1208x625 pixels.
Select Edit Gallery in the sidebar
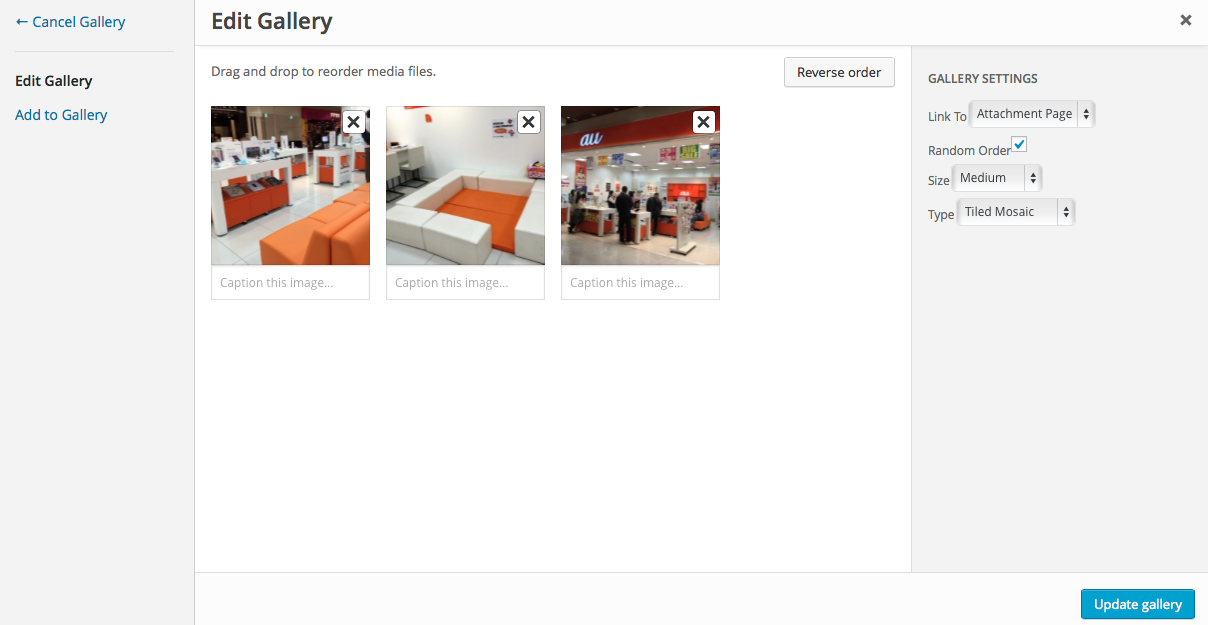coord(54,81)
